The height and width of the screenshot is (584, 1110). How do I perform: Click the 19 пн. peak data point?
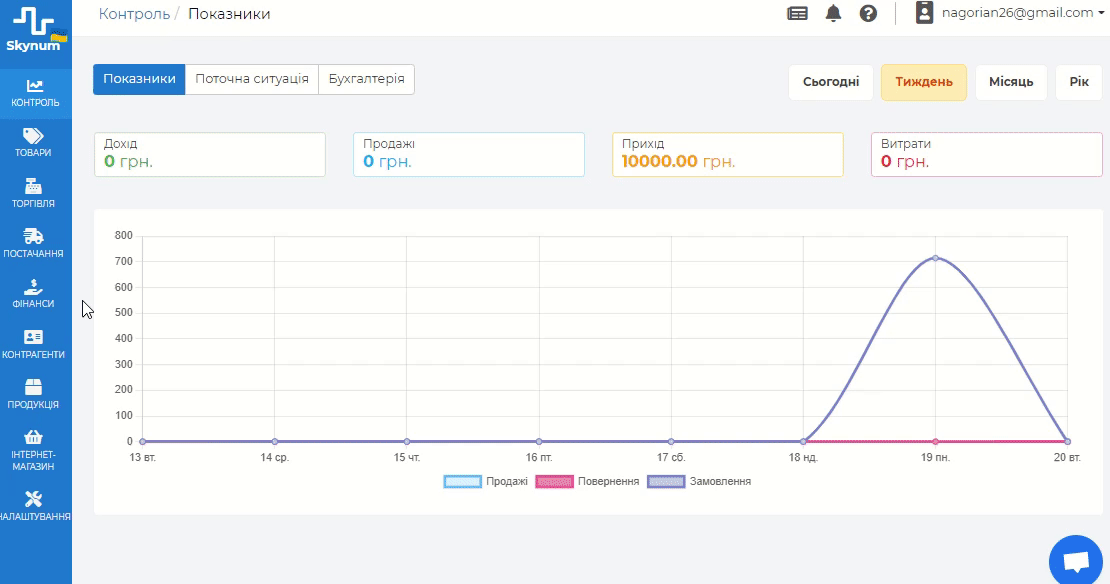click(936, 258)
